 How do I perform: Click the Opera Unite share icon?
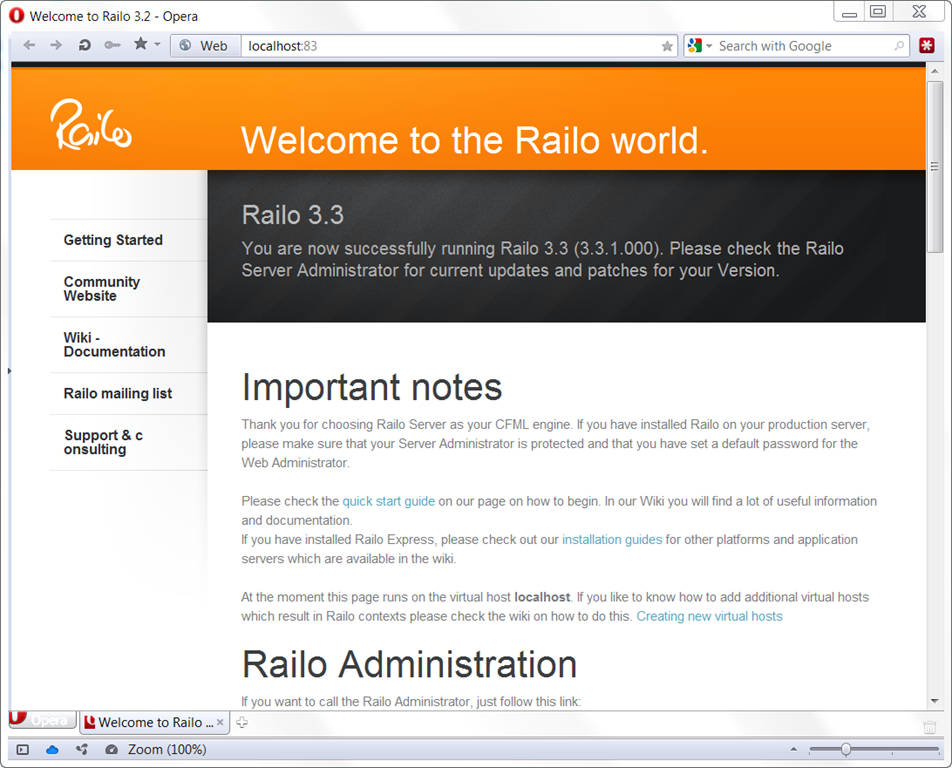[x=82, y=749]
